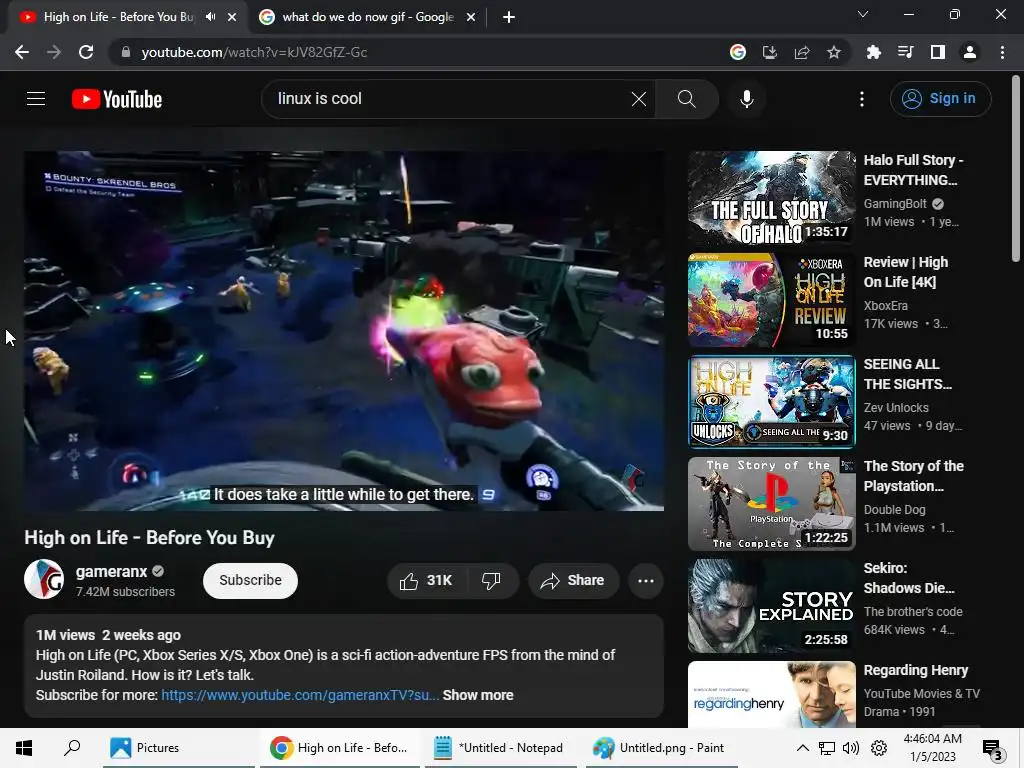This screenshot has height=768, width=1024.
Task: Open gameranx channel name link
Action: [x=112, y=571]
